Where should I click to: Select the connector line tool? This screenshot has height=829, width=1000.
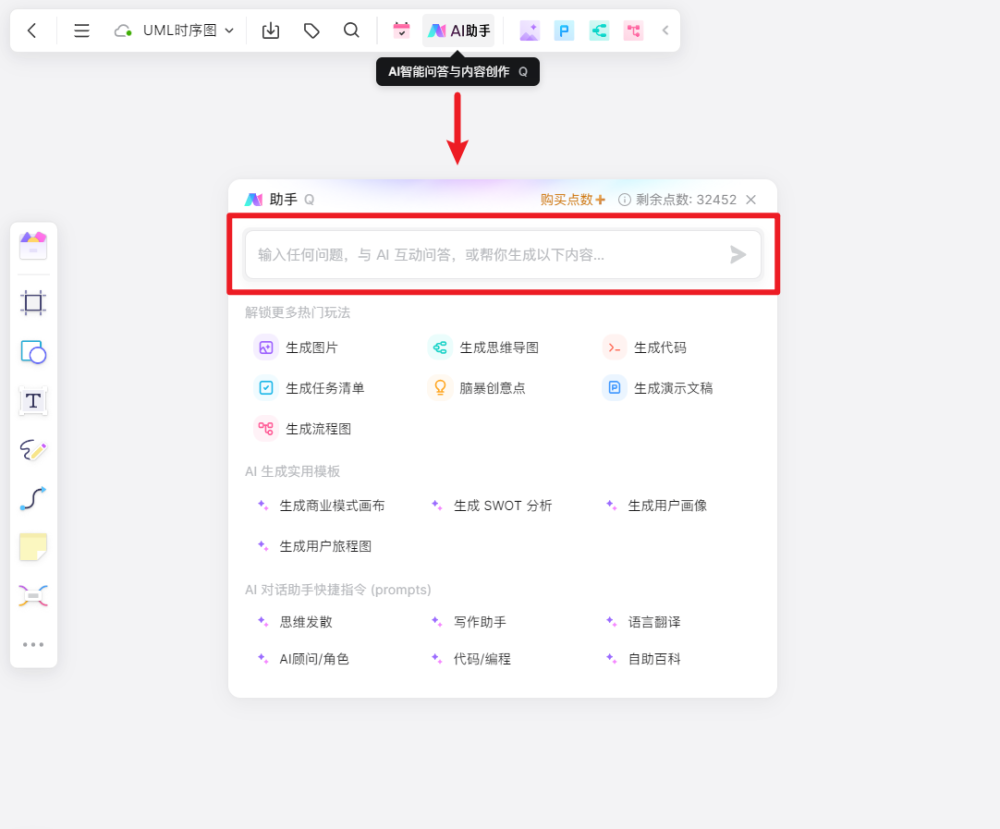33,499
